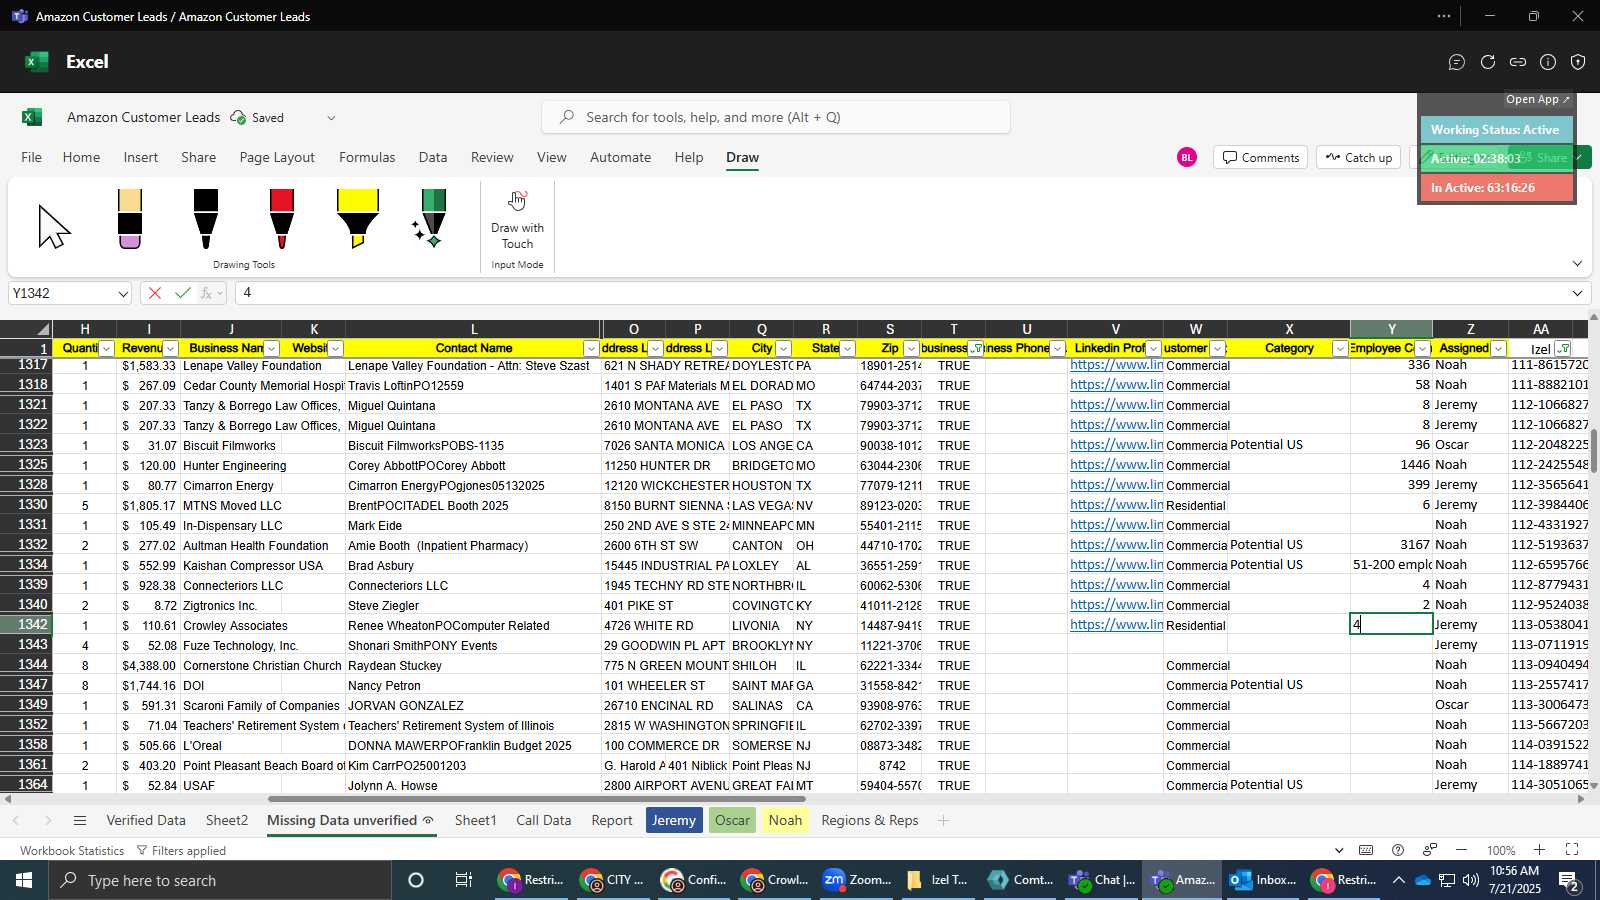
Task: Click Open App in the tracker overlay
Action: [x=1538, y=100]
